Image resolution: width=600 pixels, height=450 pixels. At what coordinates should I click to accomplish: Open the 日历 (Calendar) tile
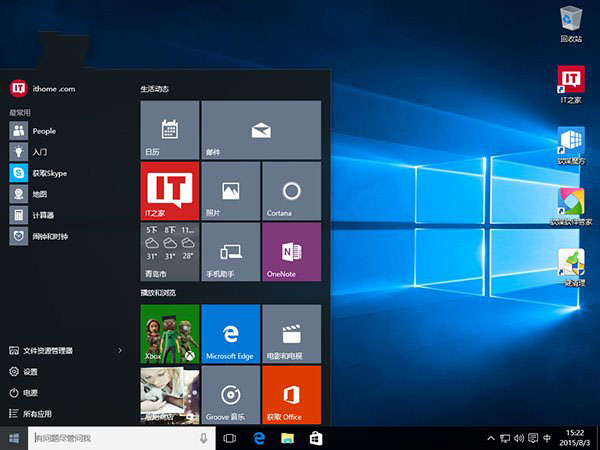[x=170, y=130]
